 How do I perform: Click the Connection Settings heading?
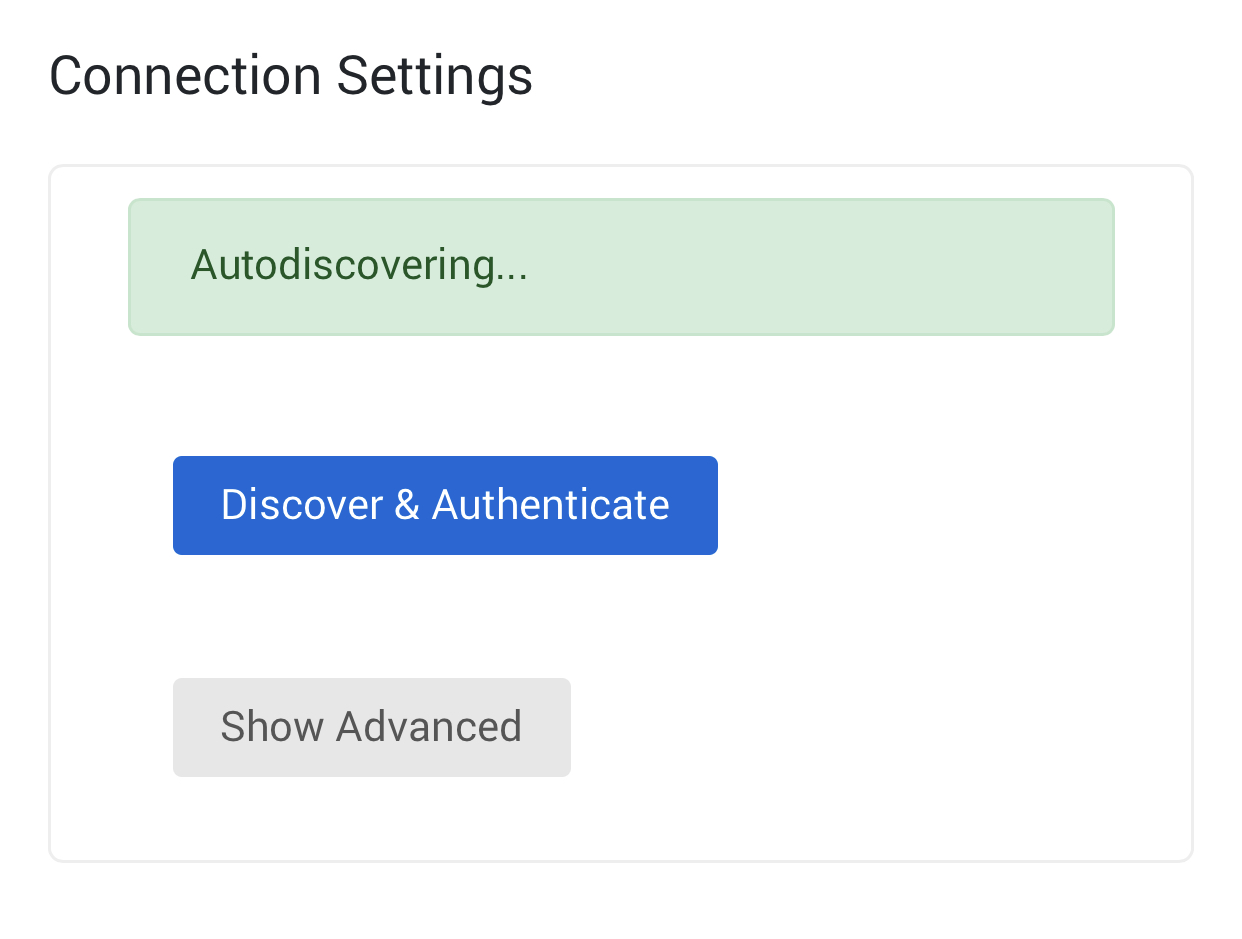pos(290,76)
